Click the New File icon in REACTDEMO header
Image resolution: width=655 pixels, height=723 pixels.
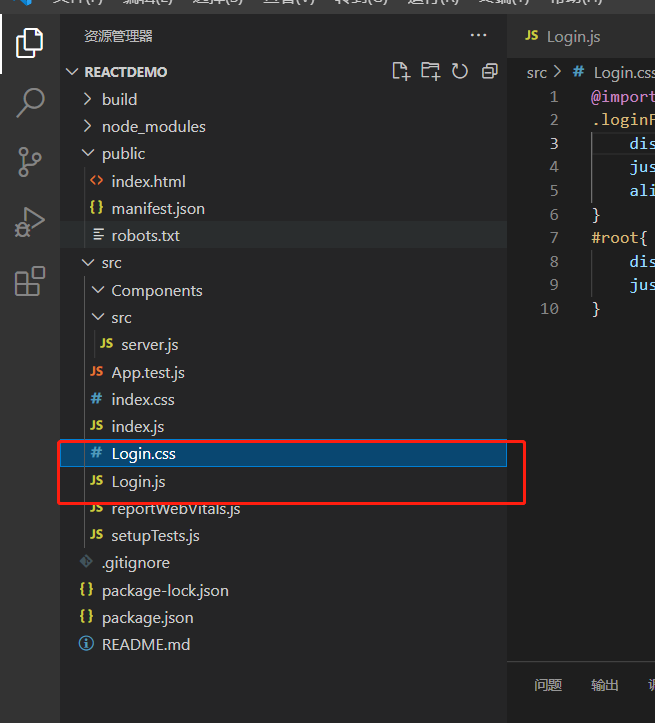pos(401,71)
